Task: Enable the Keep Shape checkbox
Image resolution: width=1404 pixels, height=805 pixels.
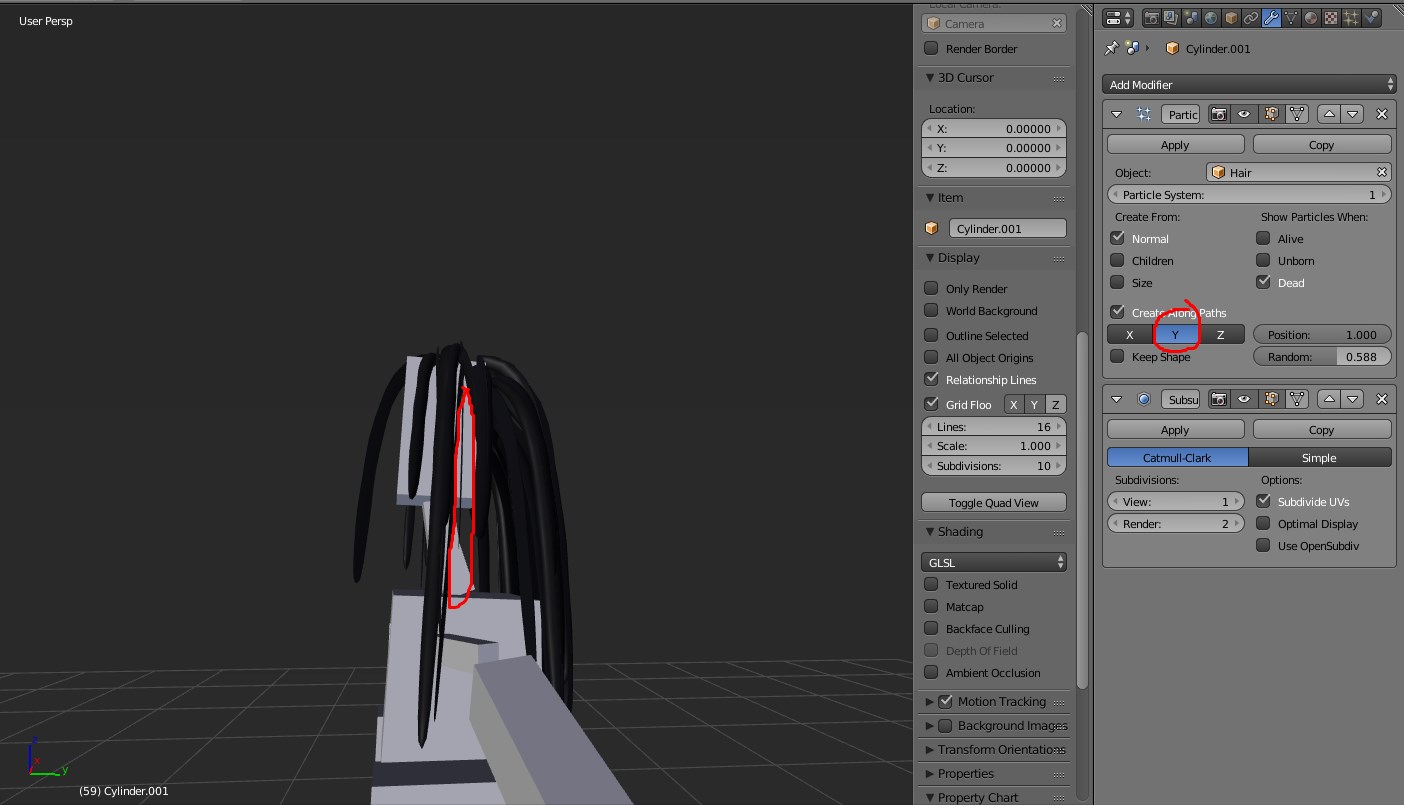Action: tap(1118, 356)
